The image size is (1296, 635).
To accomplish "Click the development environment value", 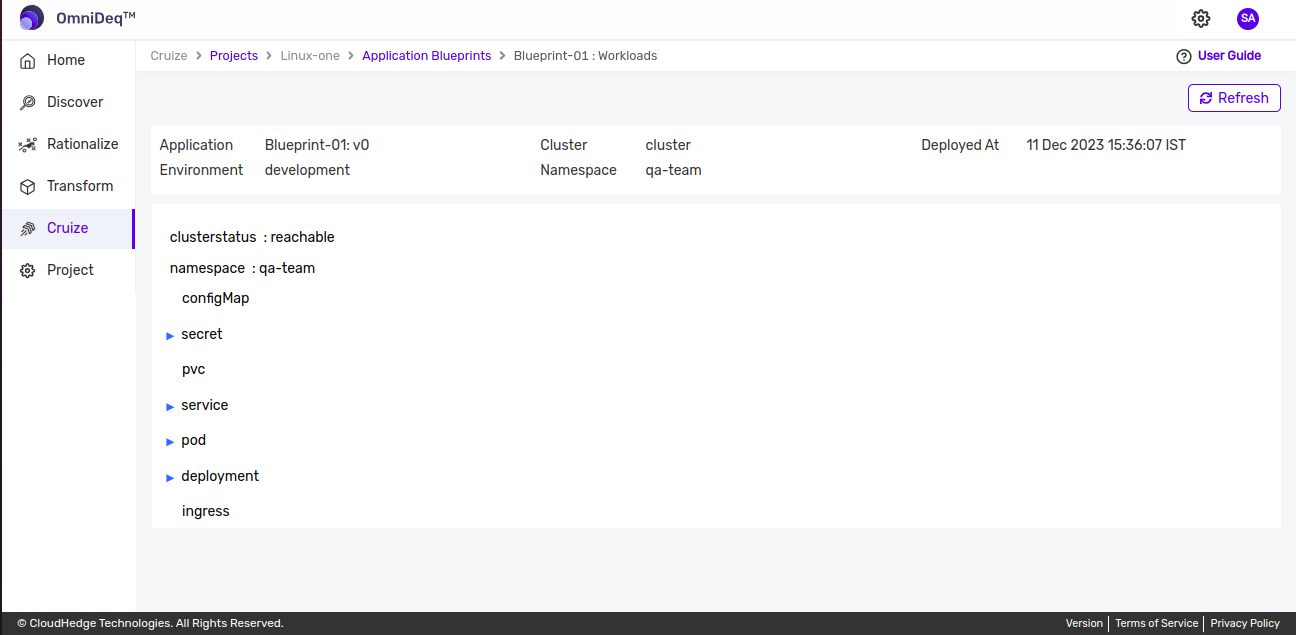I will [307, 170].
